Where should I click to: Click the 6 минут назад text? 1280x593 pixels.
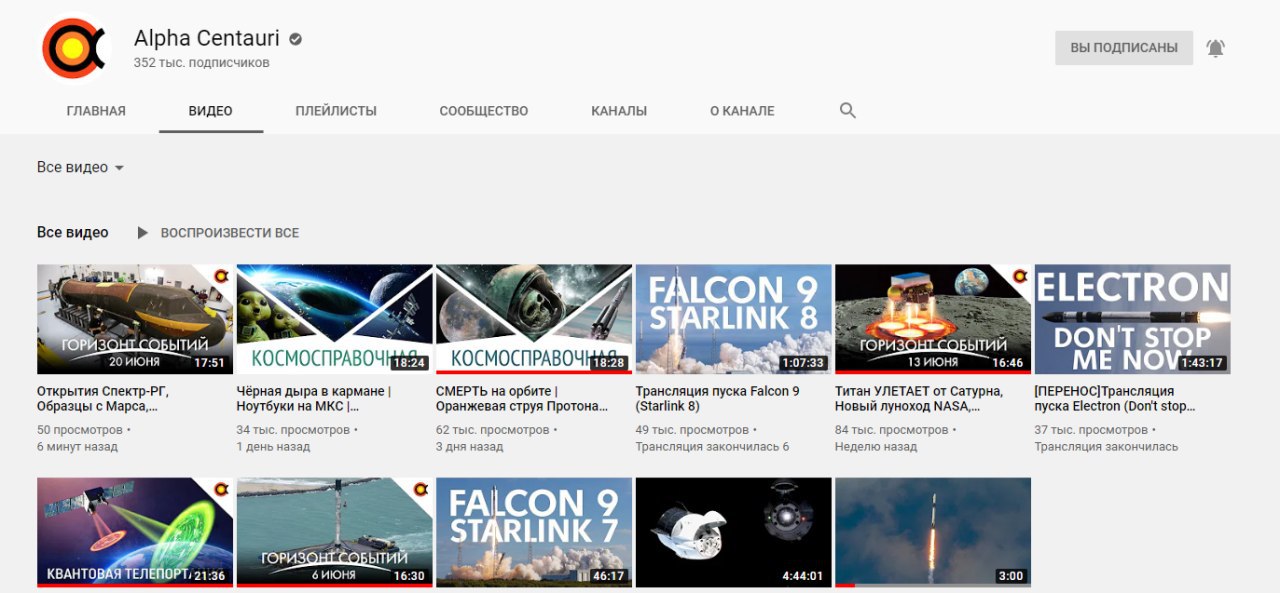point(77,447)
